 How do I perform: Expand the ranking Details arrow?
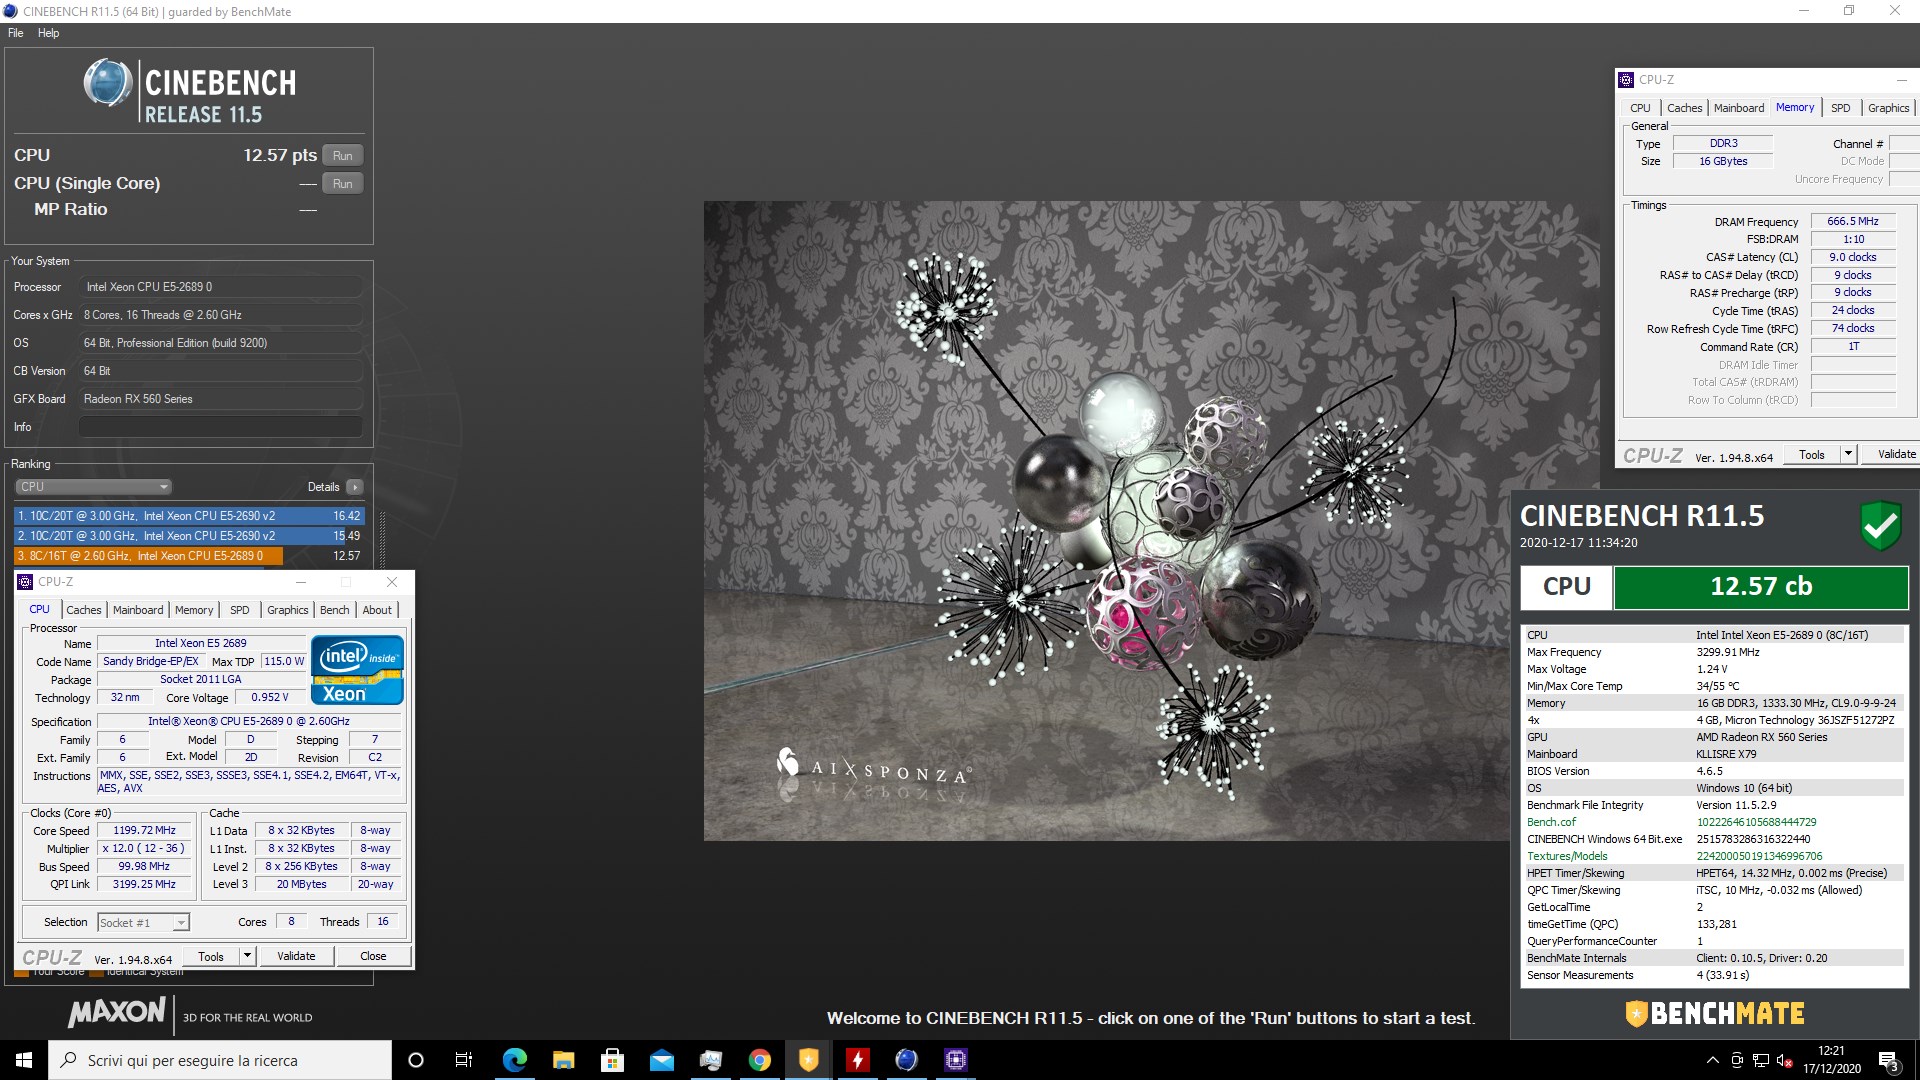355,487
